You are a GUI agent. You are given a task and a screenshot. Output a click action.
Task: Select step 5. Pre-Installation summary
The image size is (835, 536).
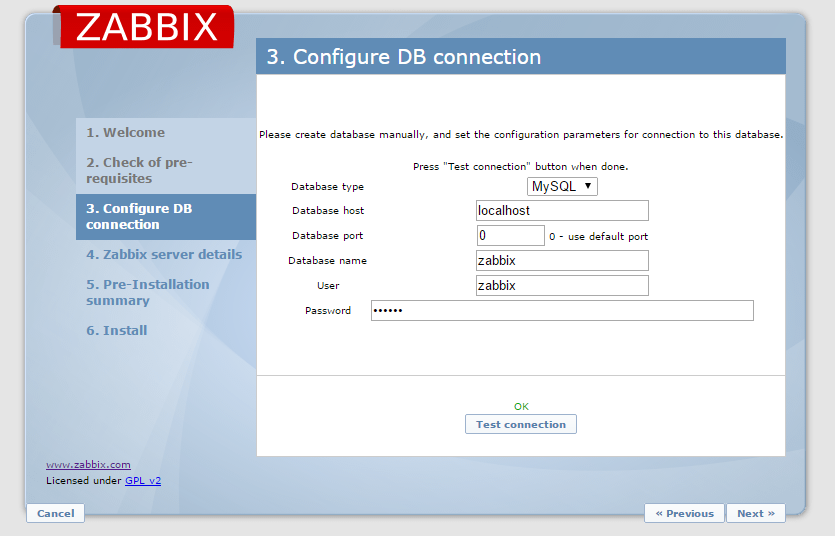click(x=148, y=292)
